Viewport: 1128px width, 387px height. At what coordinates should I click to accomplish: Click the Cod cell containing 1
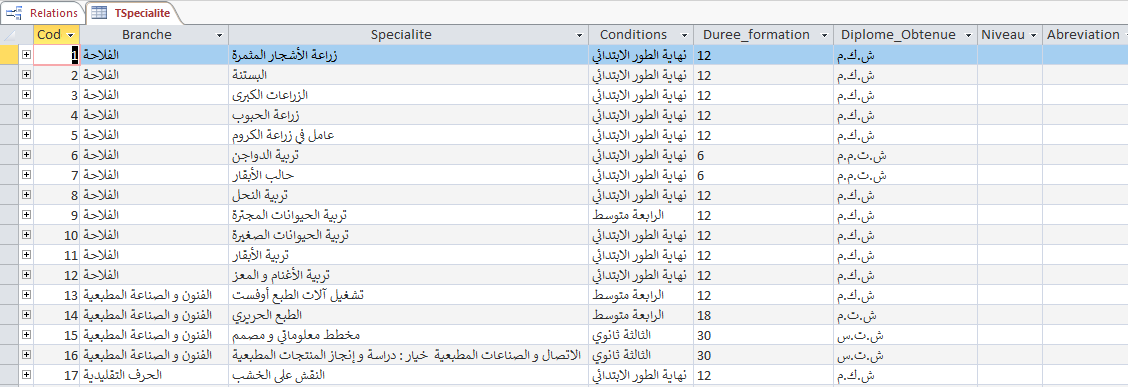pyautogui.click(x=57, y=55)
